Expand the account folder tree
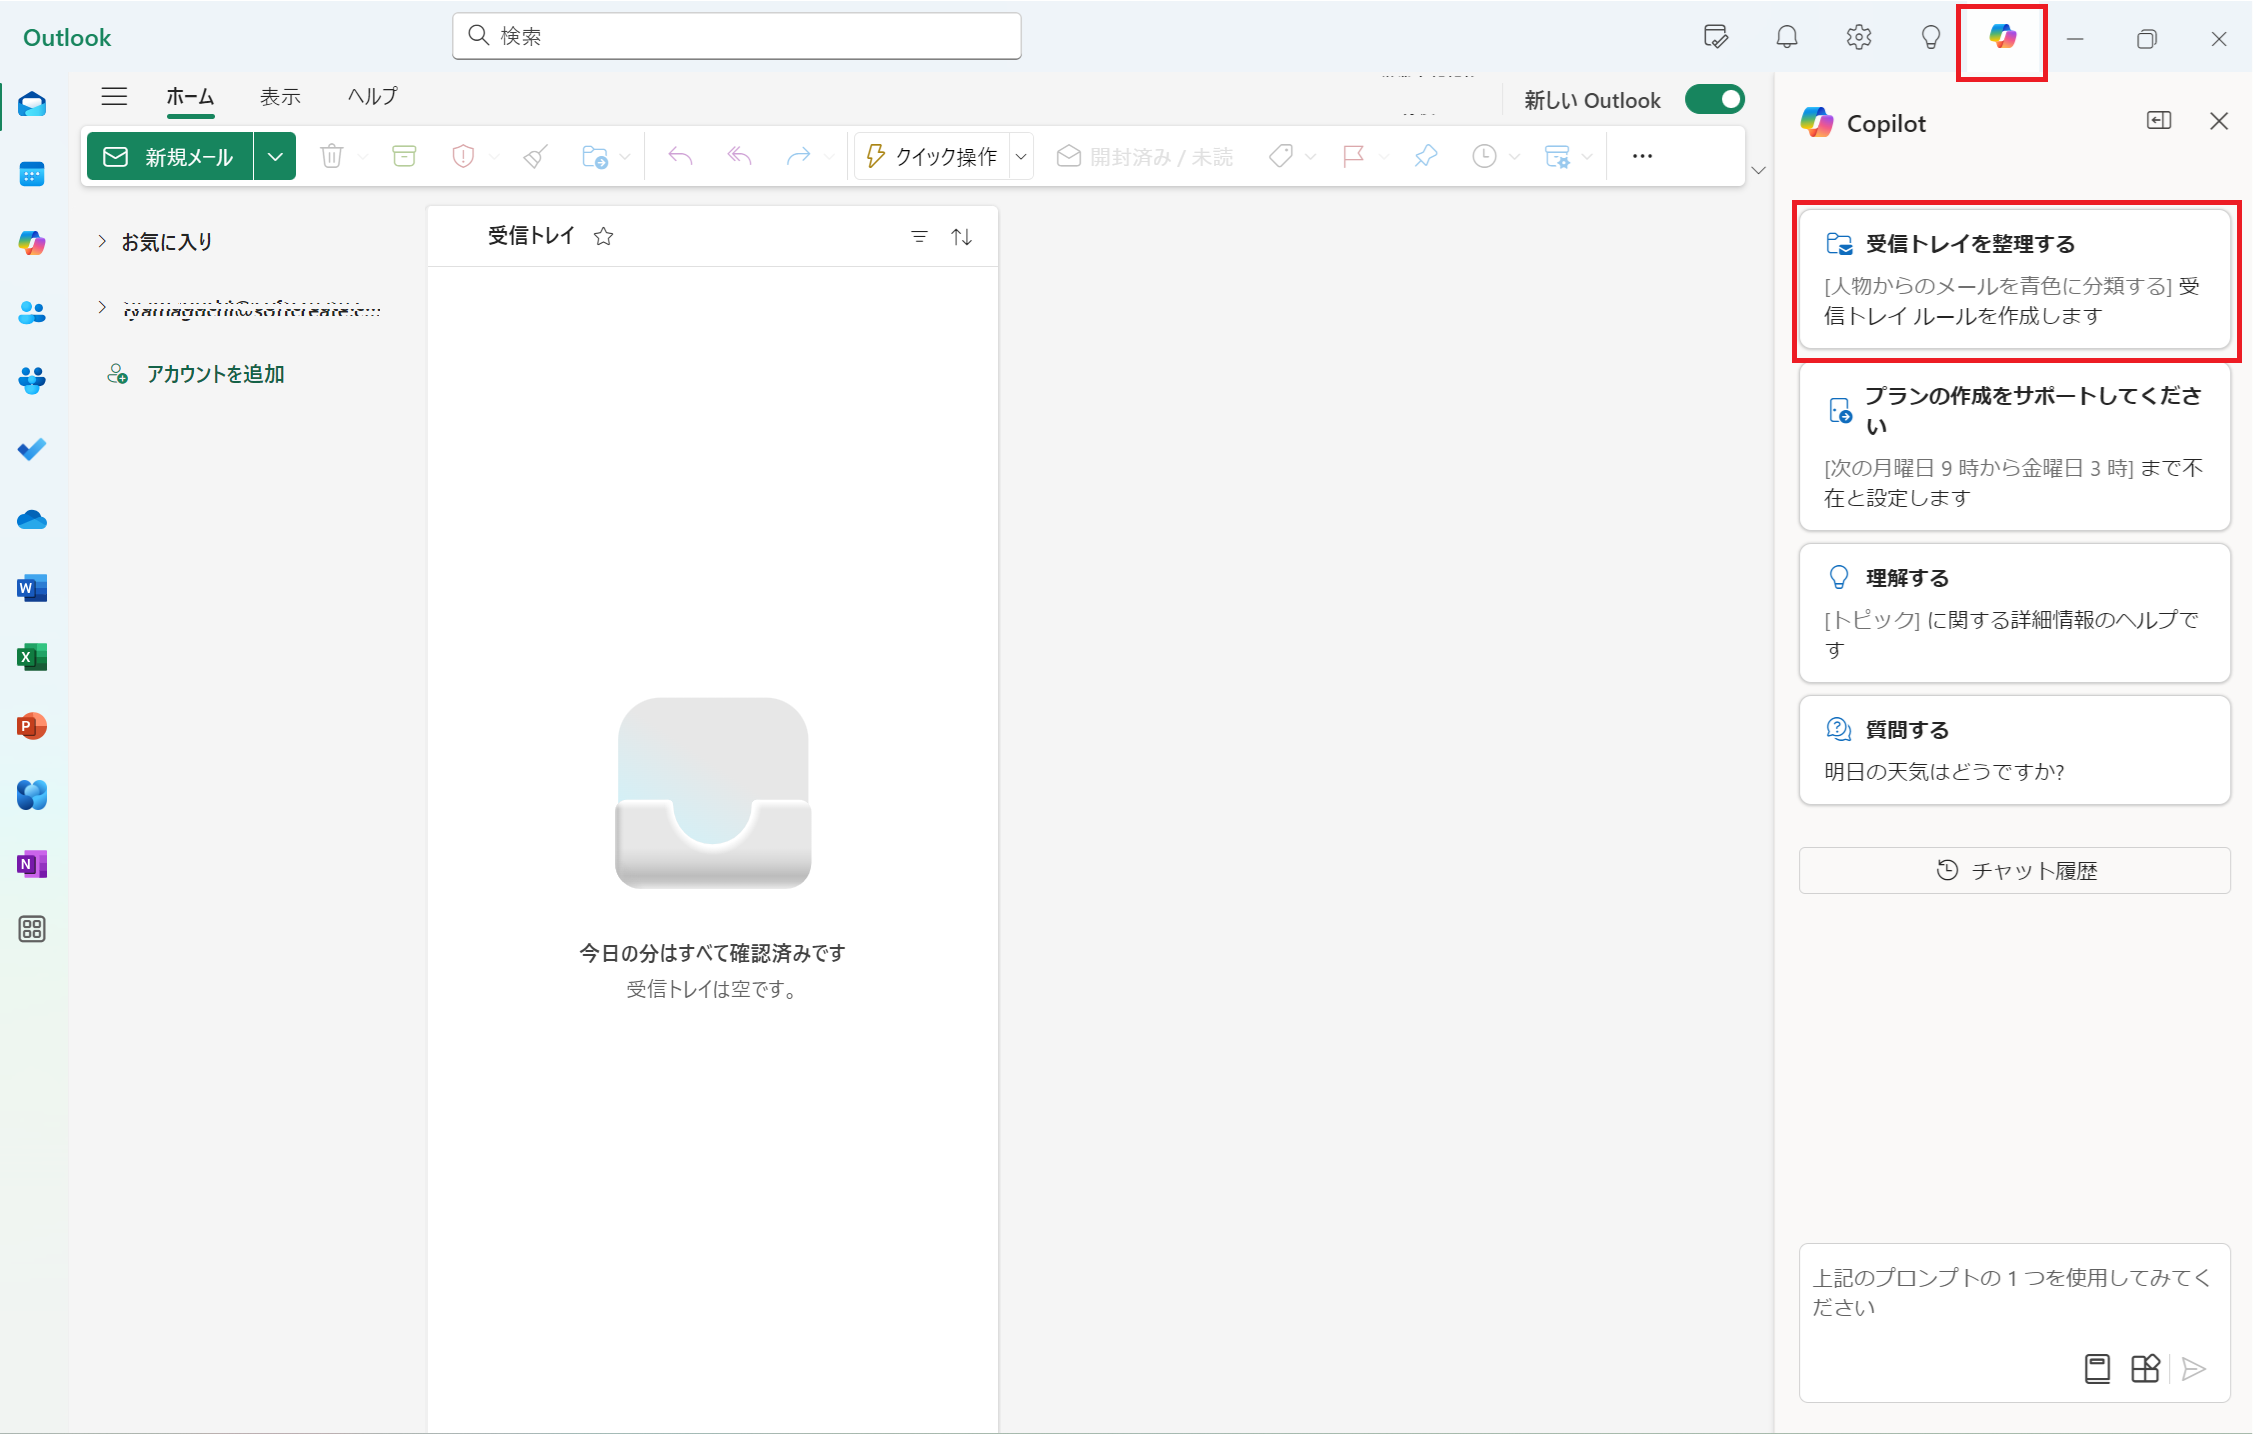The width and height of the screenshot is (2253, 1435). (102, 307)
